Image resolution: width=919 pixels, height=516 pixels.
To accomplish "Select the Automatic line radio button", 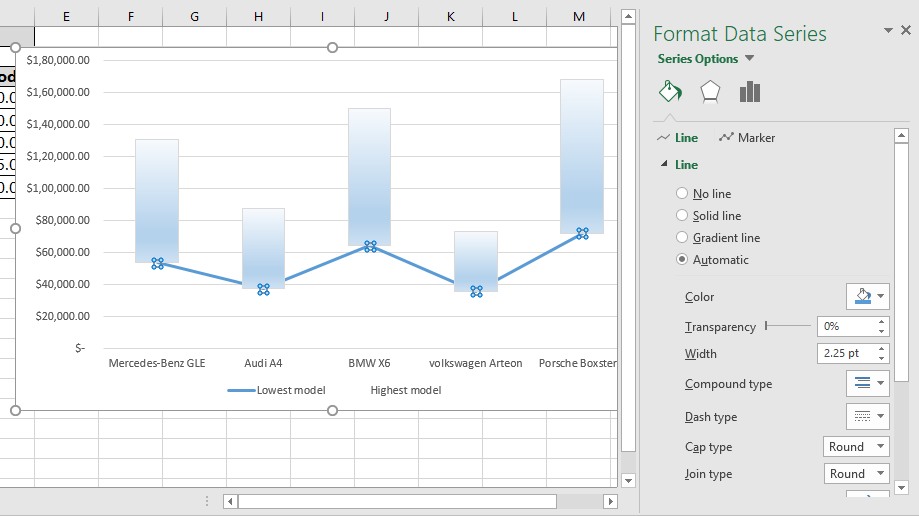I will coord(682,259).
